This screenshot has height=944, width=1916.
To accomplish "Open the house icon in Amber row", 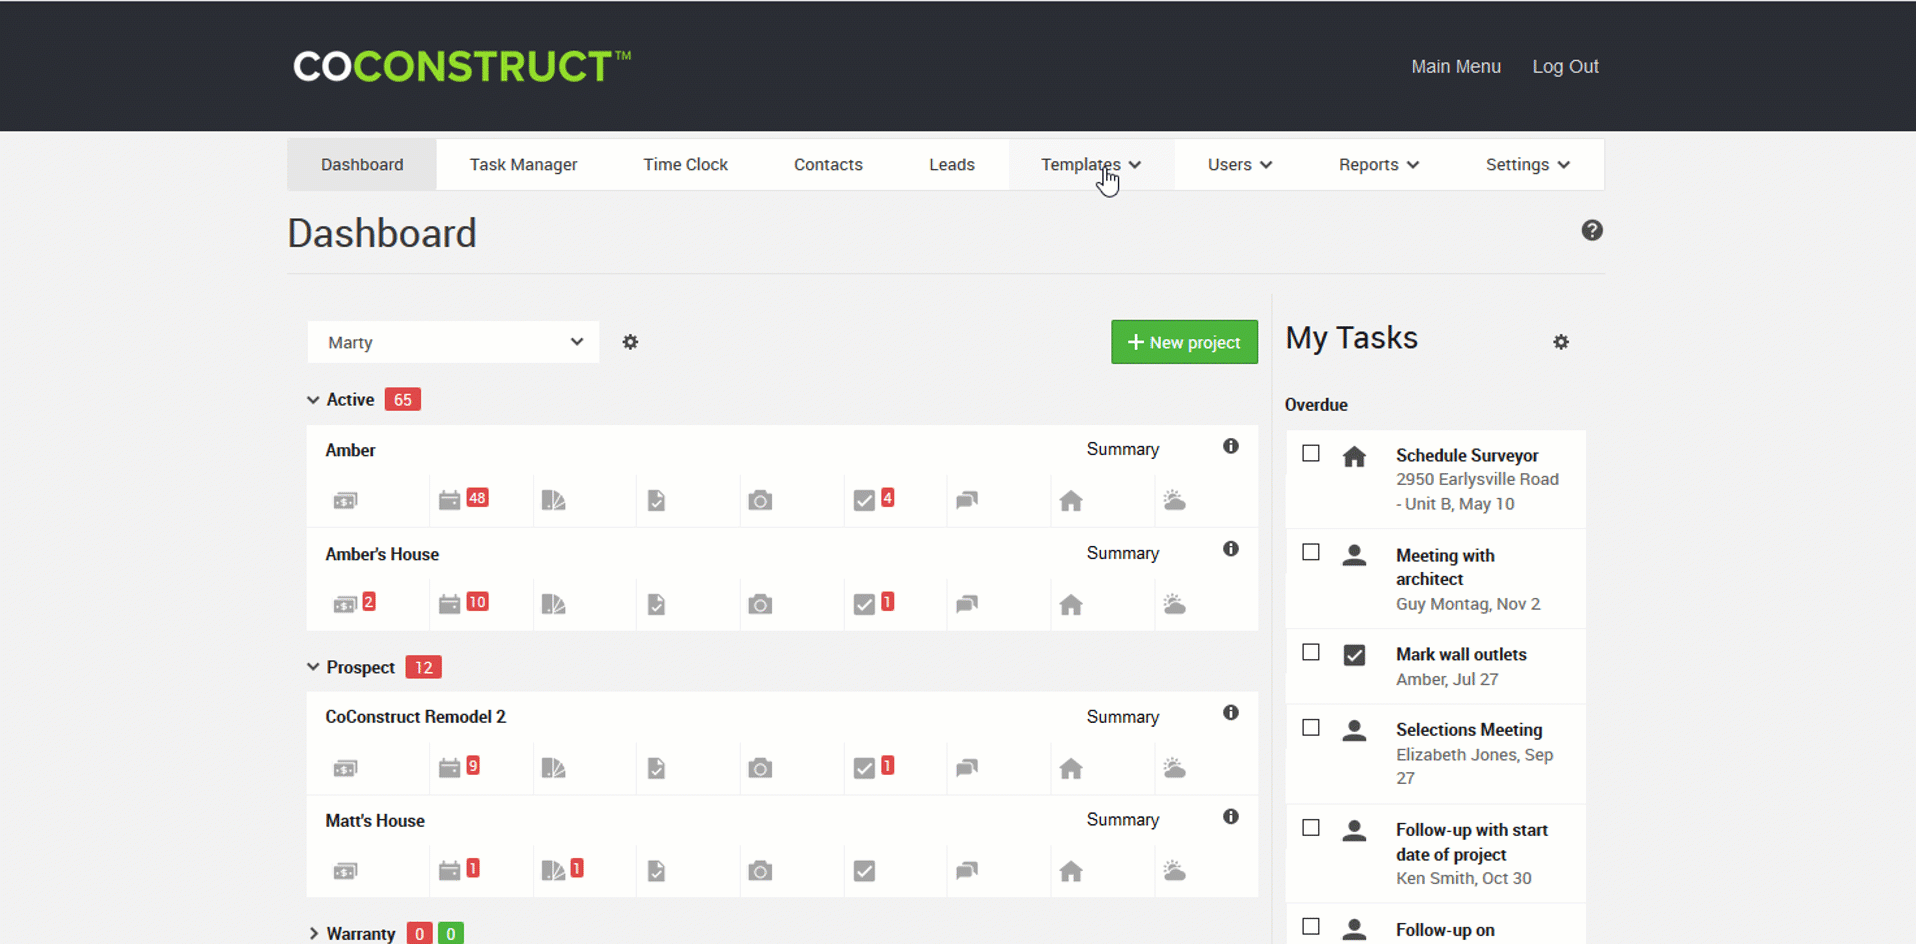I will tap(1071, 500).
